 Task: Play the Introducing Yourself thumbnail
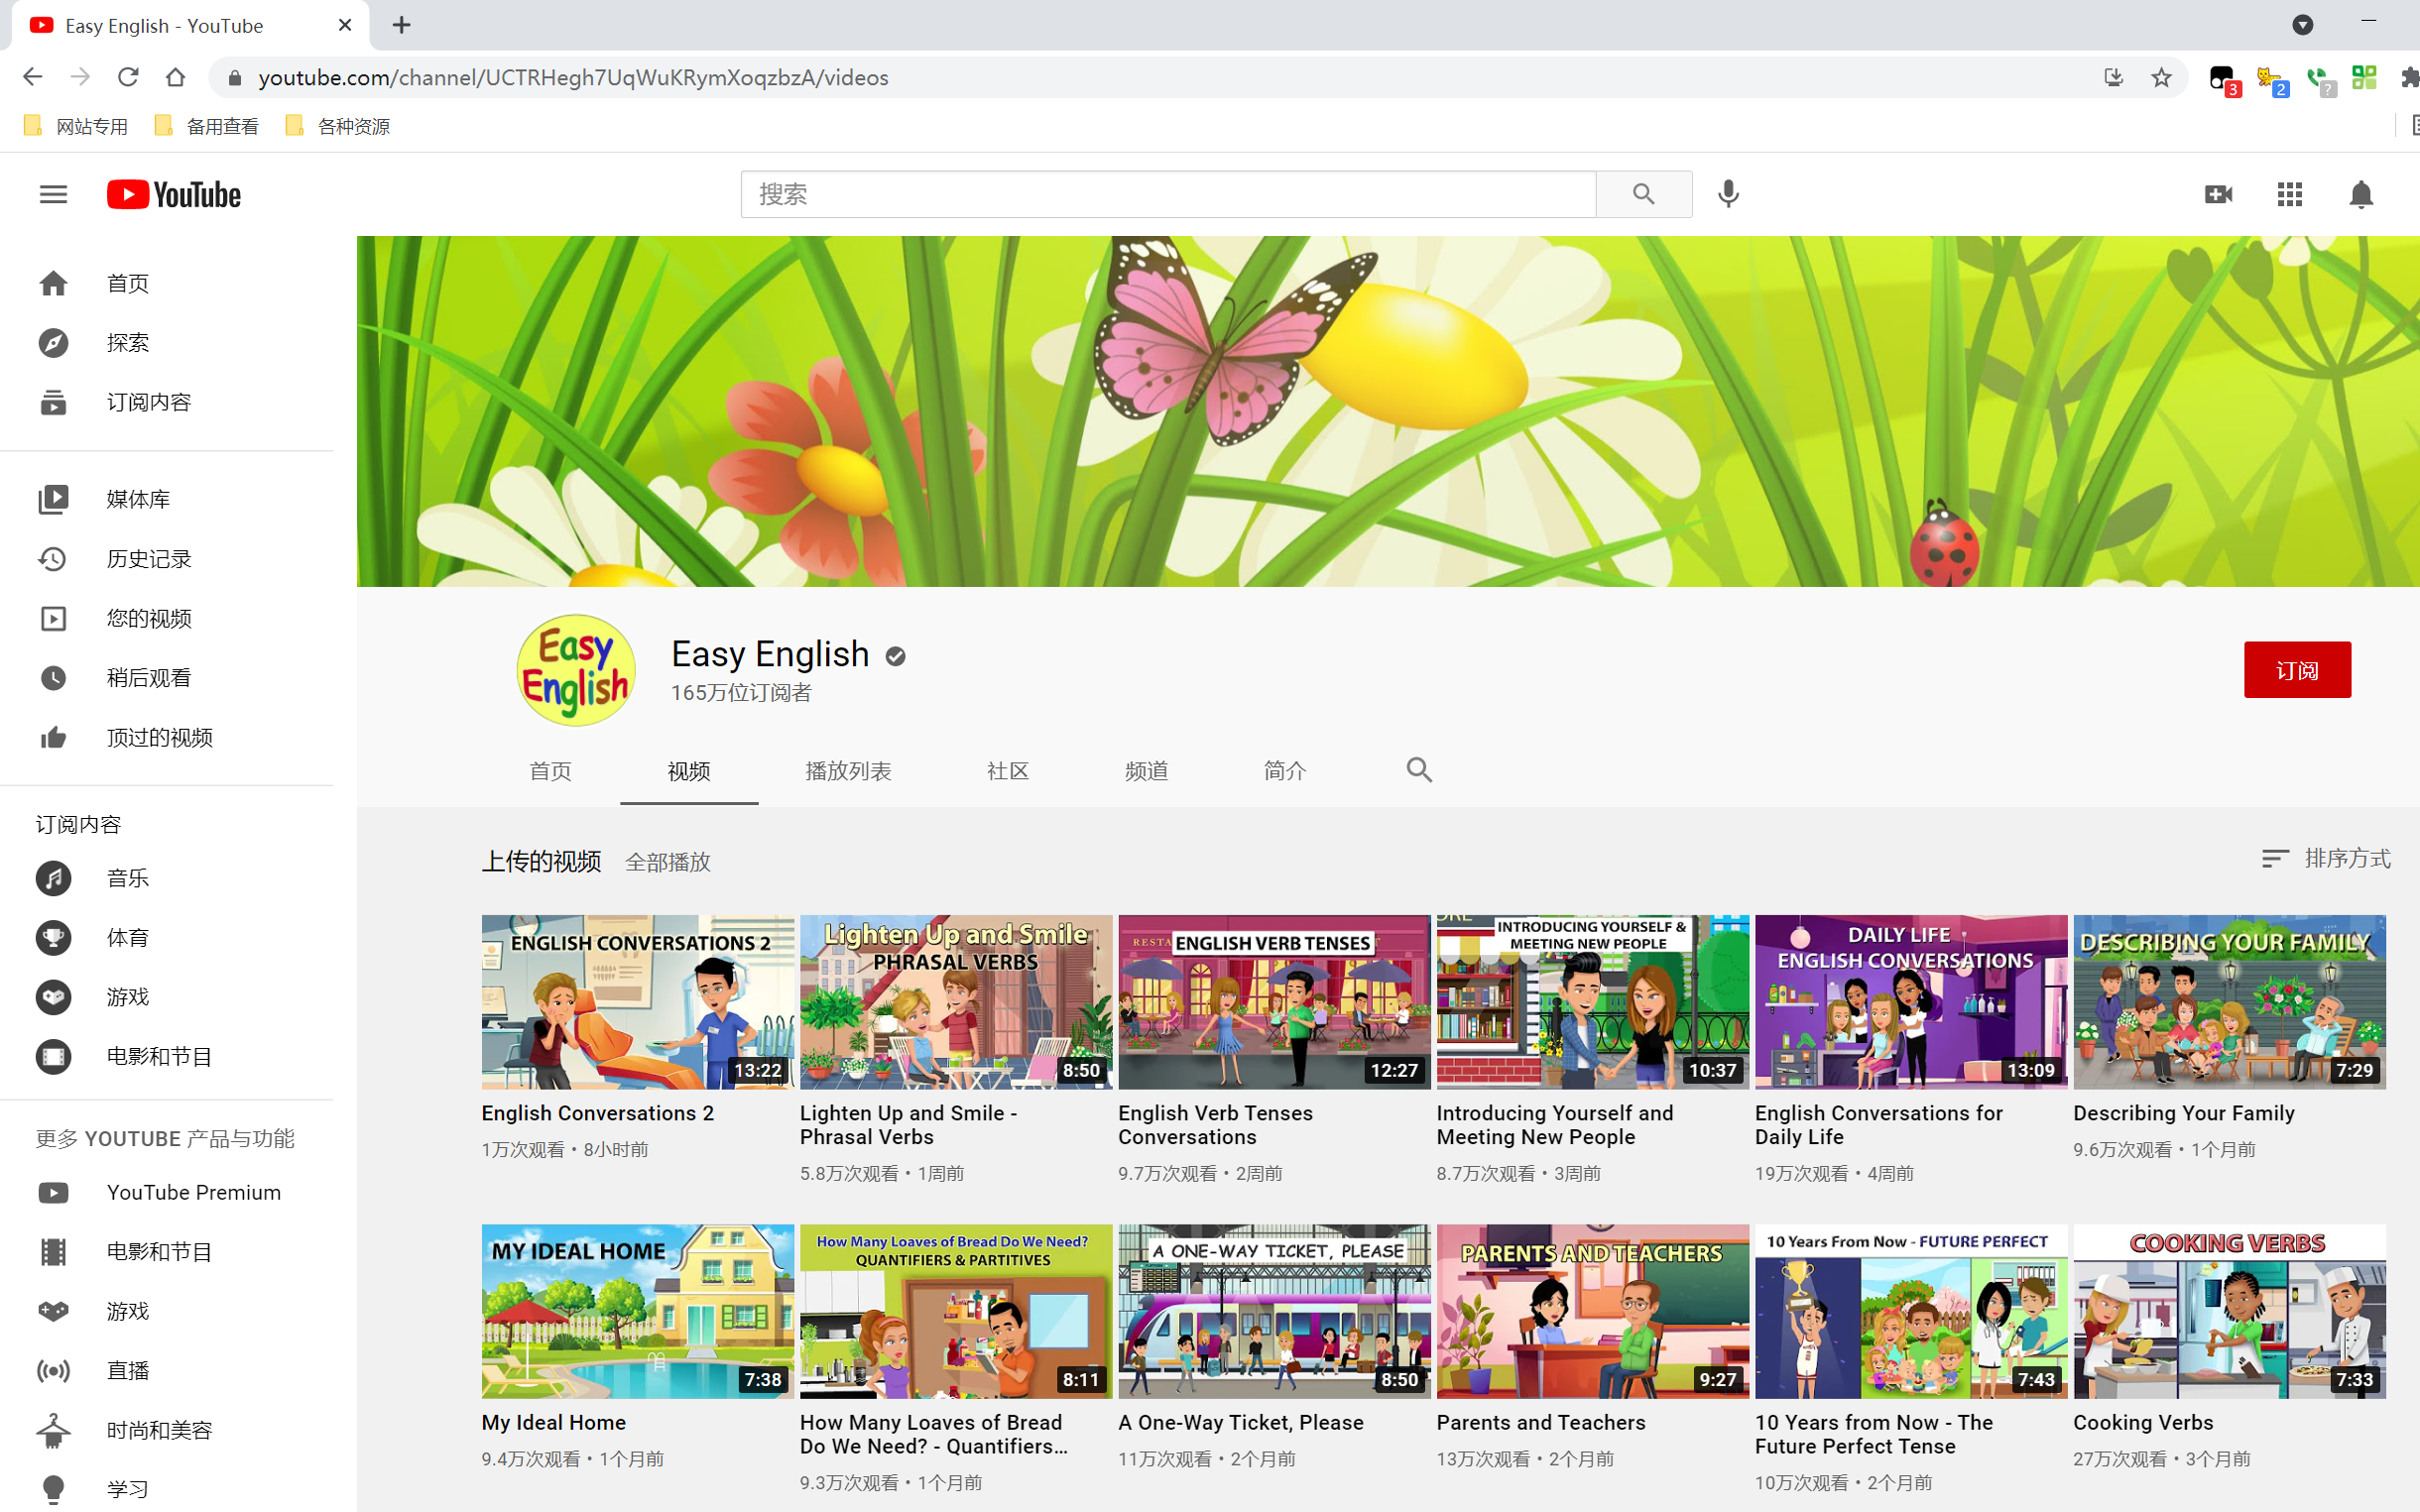[x=1593, y=1002]
